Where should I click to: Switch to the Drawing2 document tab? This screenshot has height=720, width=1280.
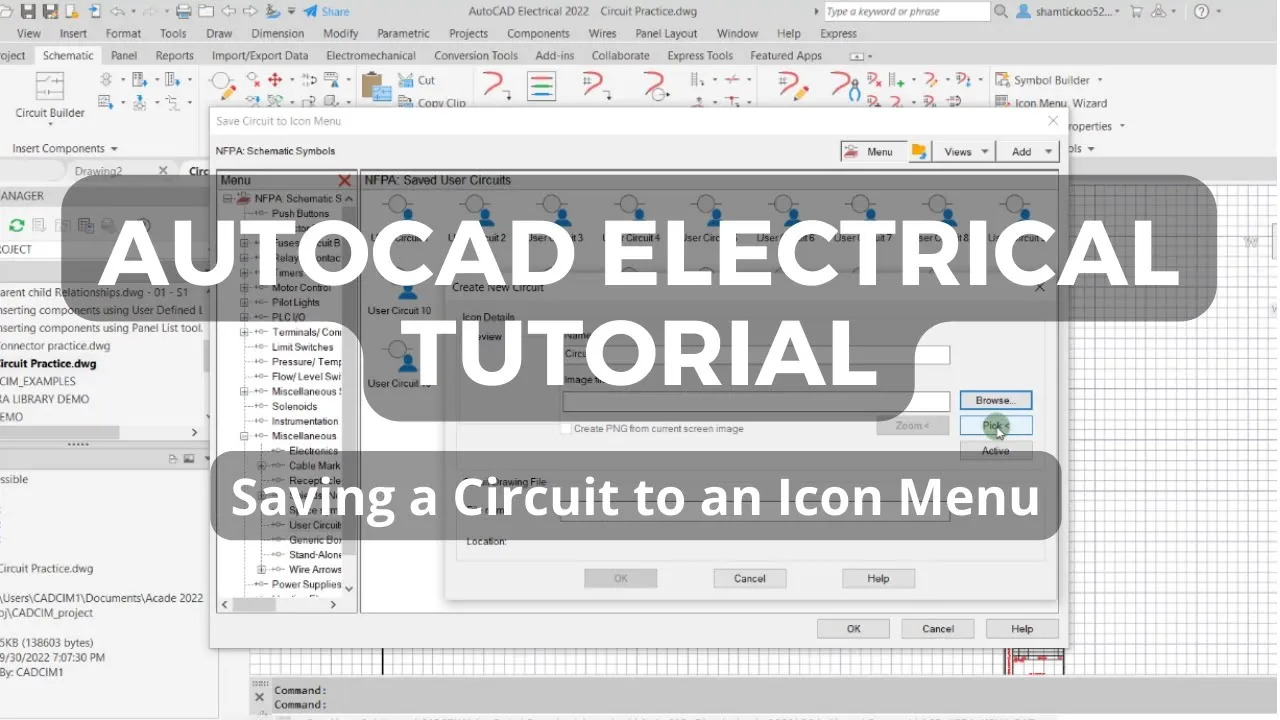[98, 171]
